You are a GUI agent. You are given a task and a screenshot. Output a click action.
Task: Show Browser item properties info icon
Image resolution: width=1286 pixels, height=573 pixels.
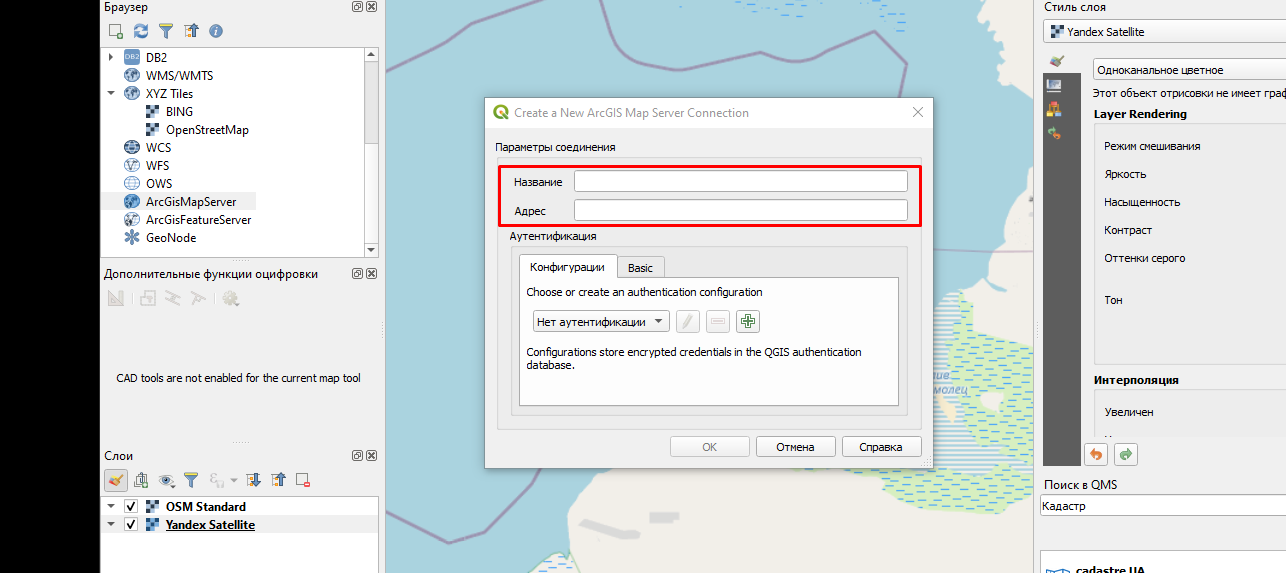[x=216, y=31]
